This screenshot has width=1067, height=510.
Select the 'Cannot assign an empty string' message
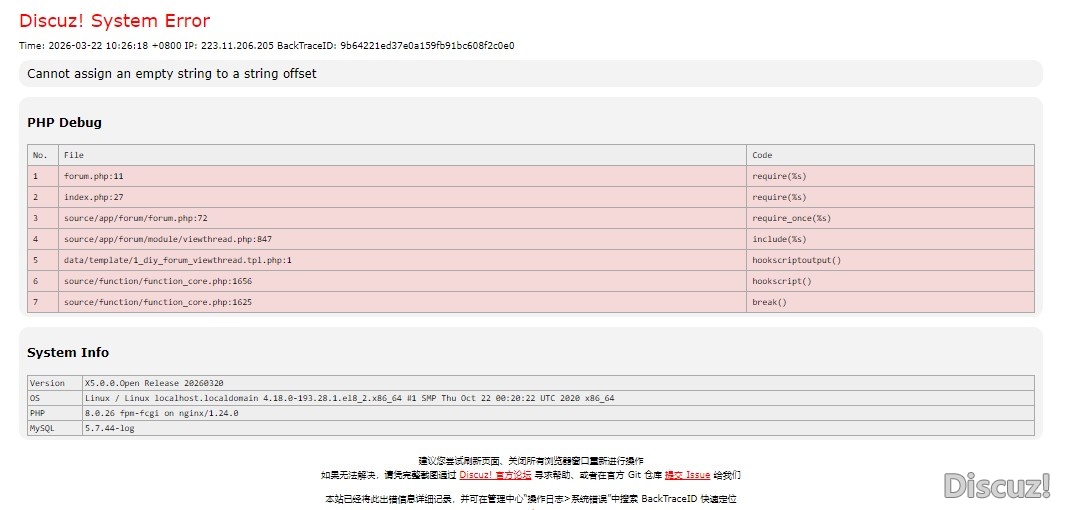[x=171, y=74]
